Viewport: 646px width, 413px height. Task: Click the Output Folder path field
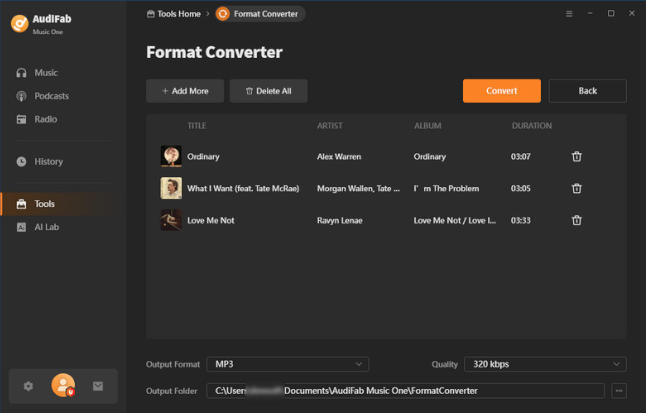click(x=405, y=391)
